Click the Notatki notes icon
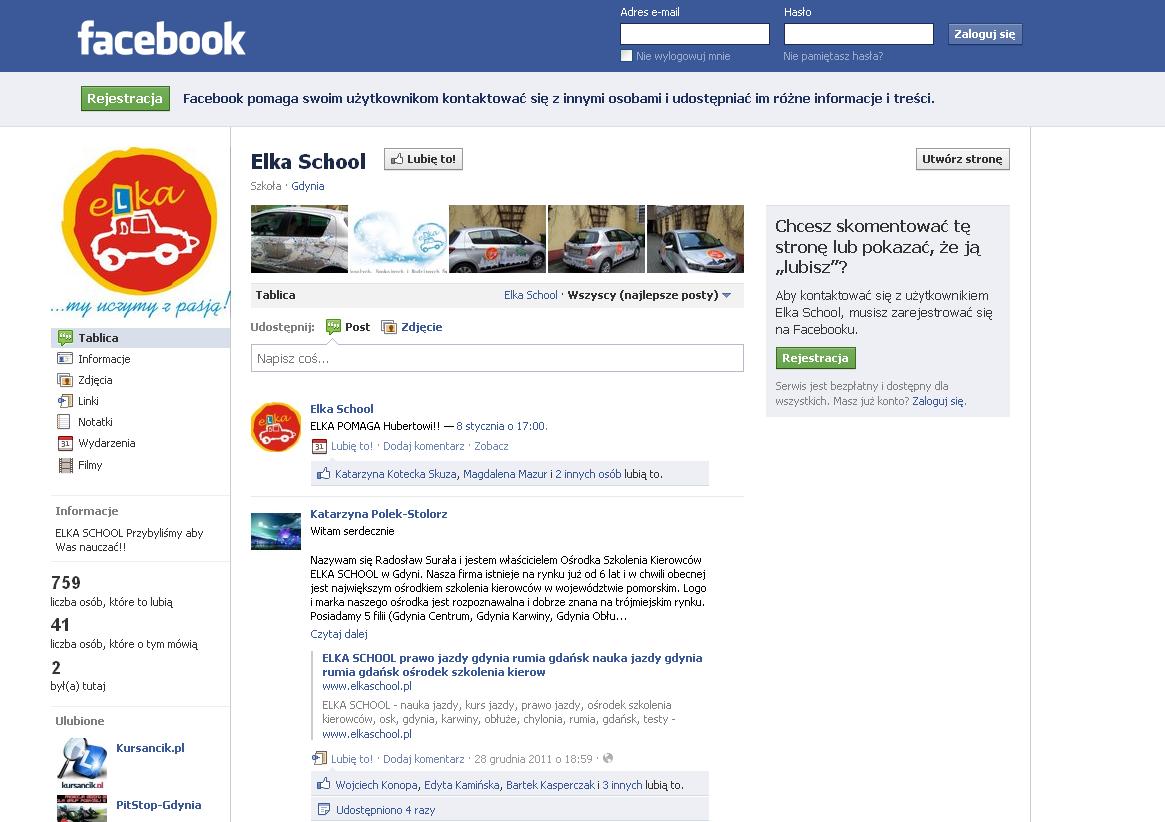The width and height of the screenshot is (1165, 822). point(64,421)
